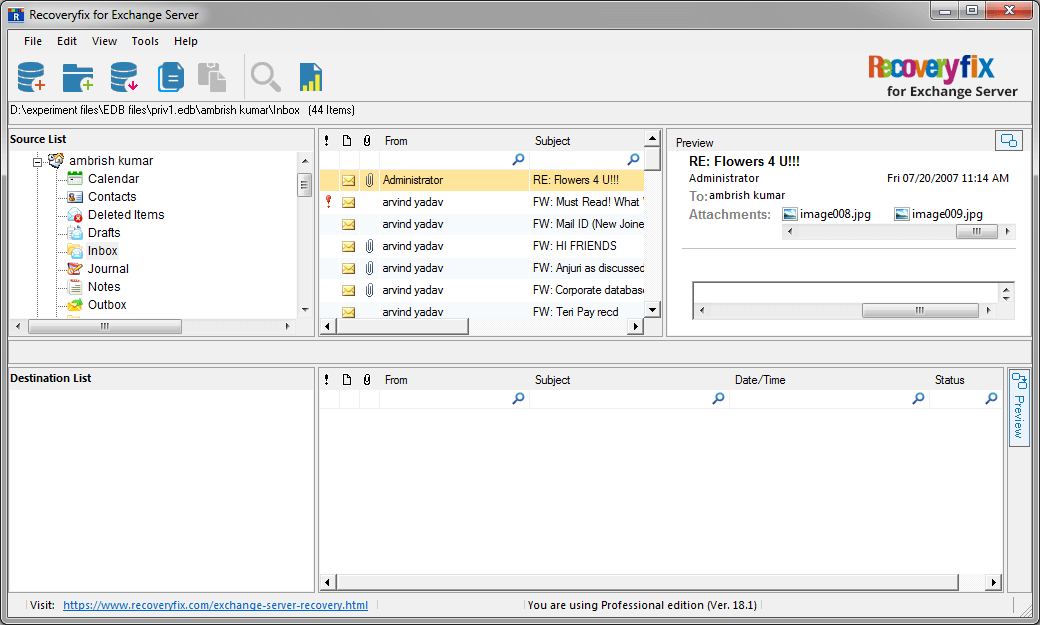Click the red importance flag on Must Read message

click(328, 201)
